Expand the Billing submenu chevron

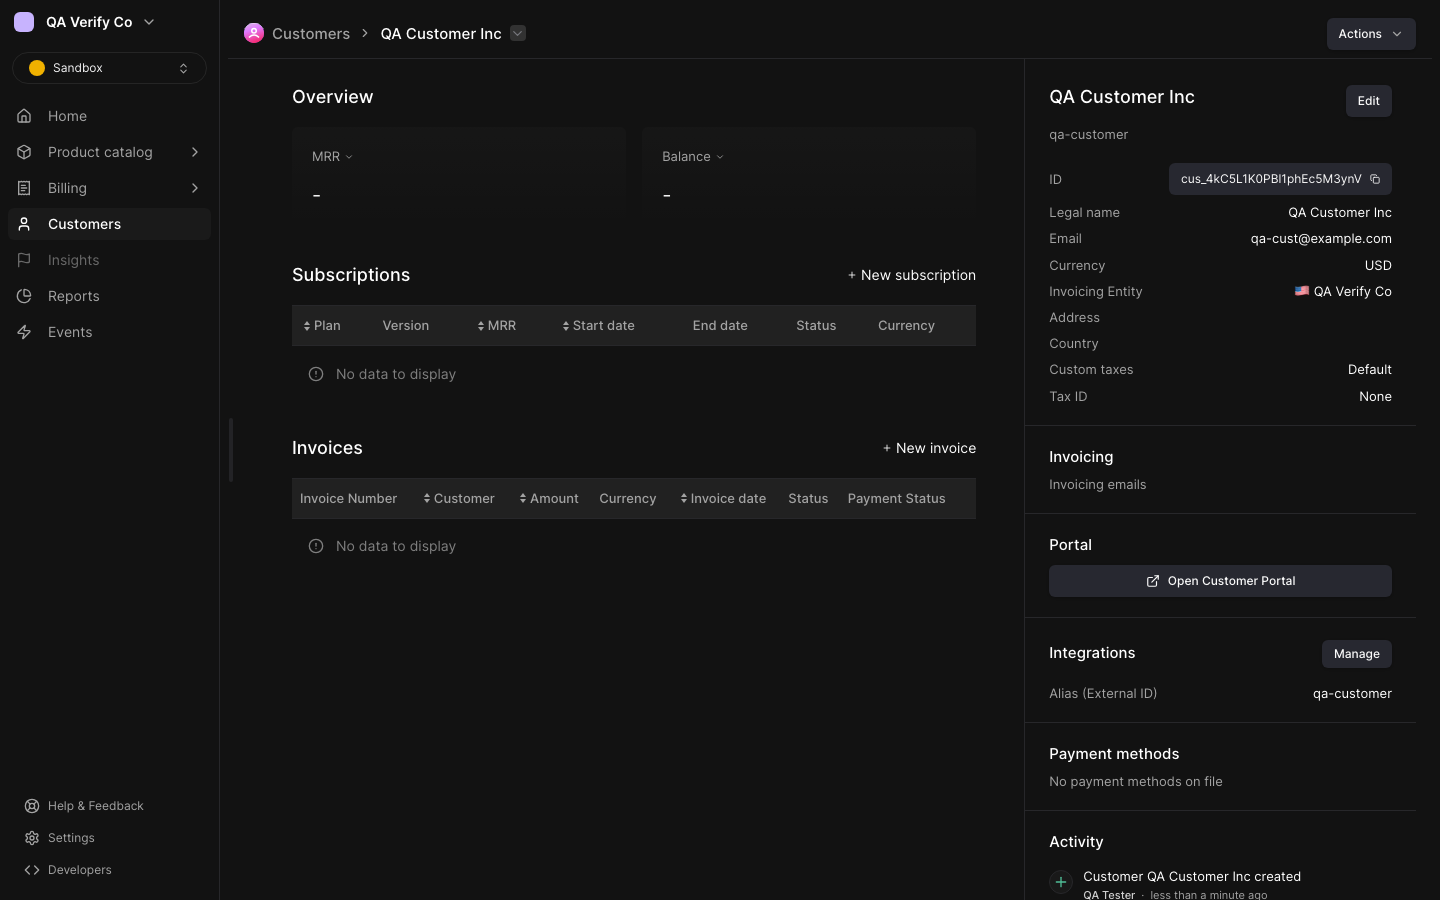click(x=195, y=188)
